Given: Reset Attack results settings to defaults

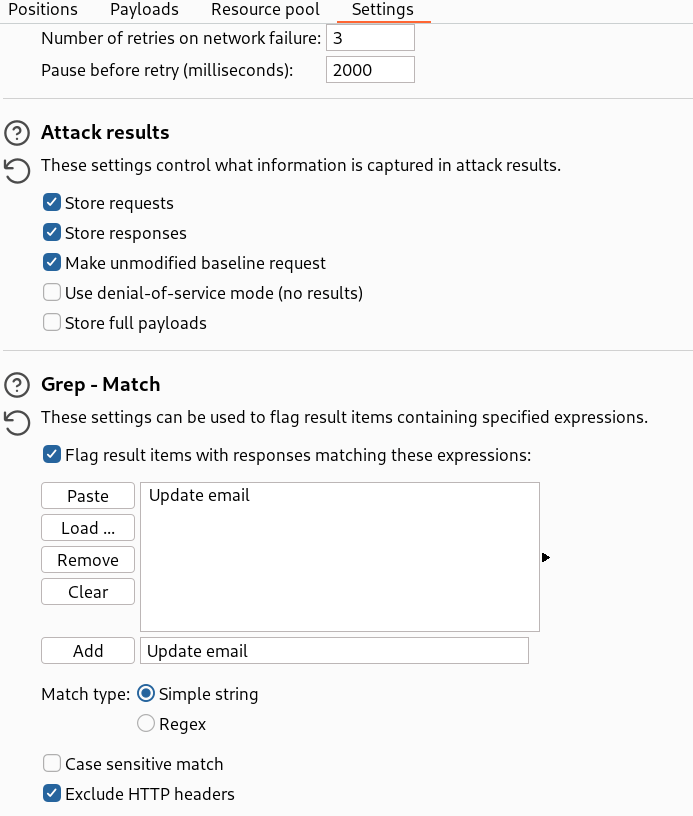Looking at the screenshot, I should (x=17, y=170).
